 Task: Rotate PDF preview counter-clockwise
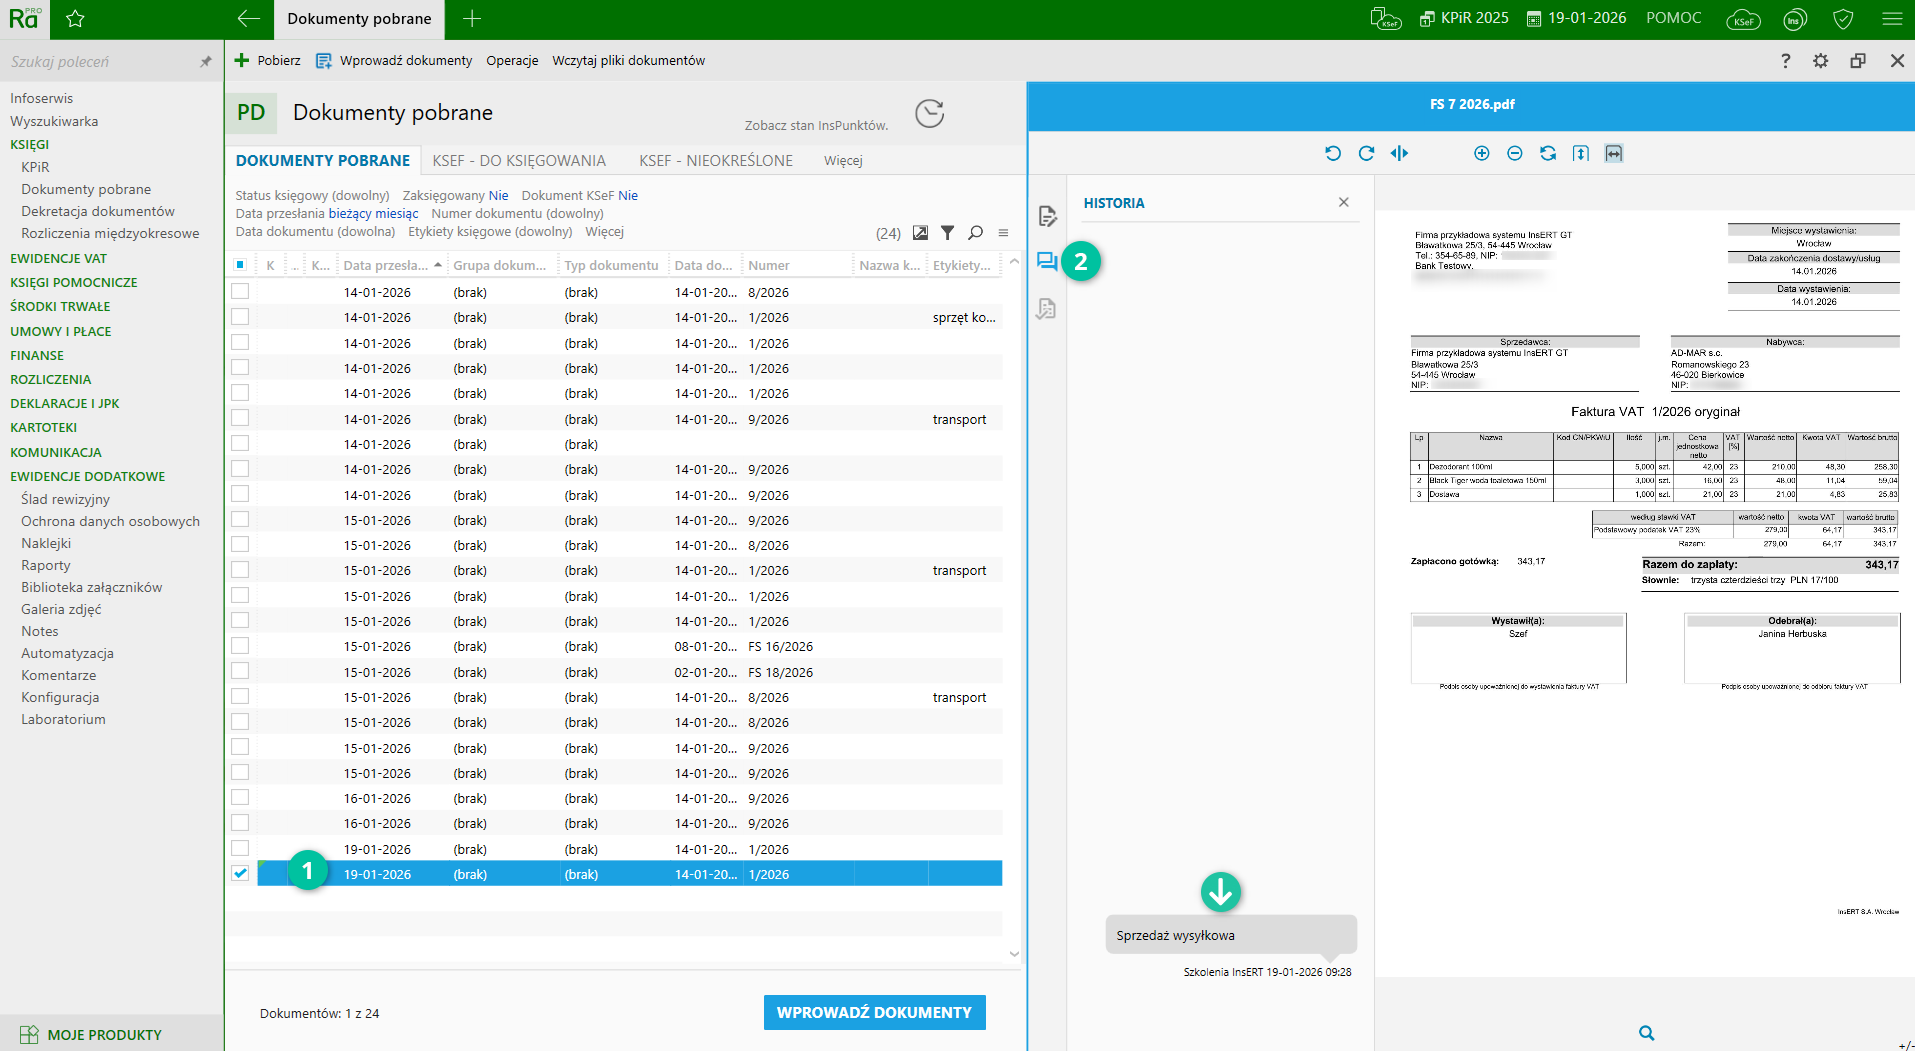1333,153
